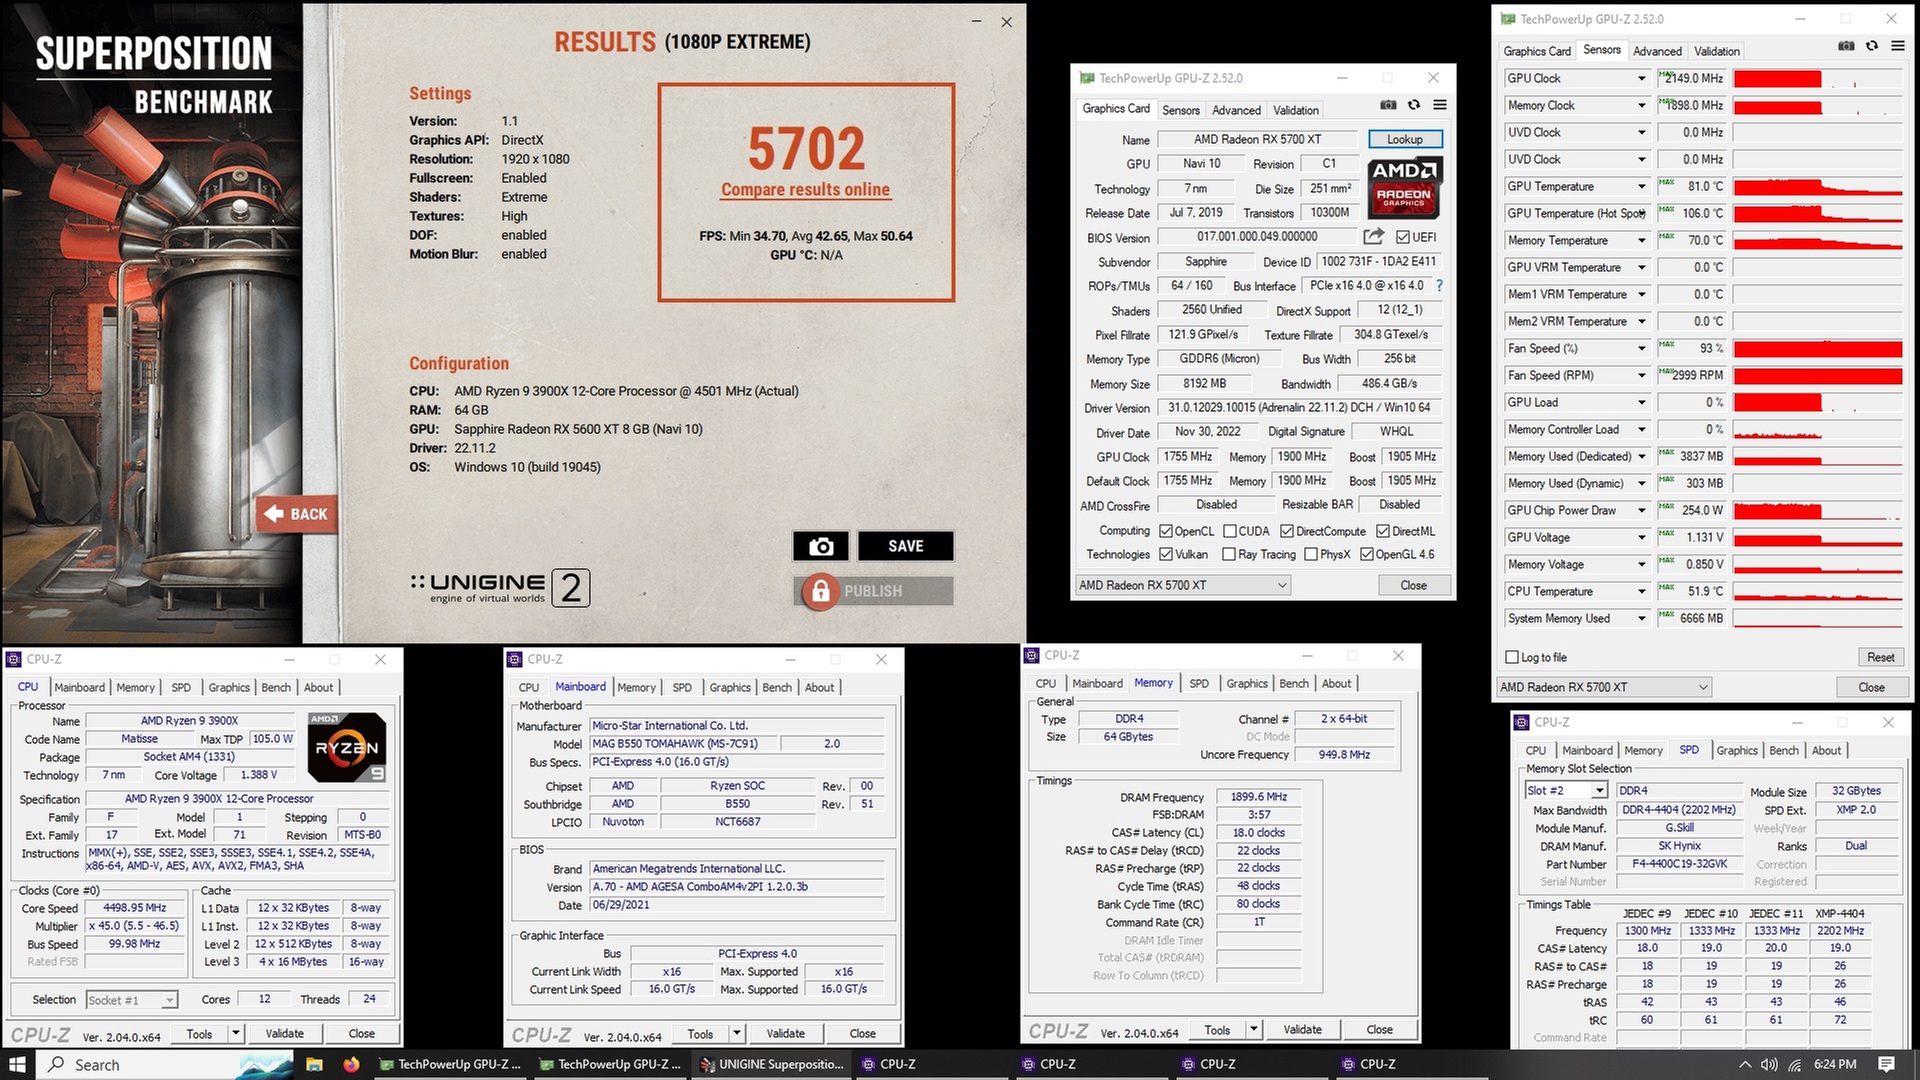Open the Windows Start menu
This screenshot has height=1080, width=1920.
point(17,1064)
